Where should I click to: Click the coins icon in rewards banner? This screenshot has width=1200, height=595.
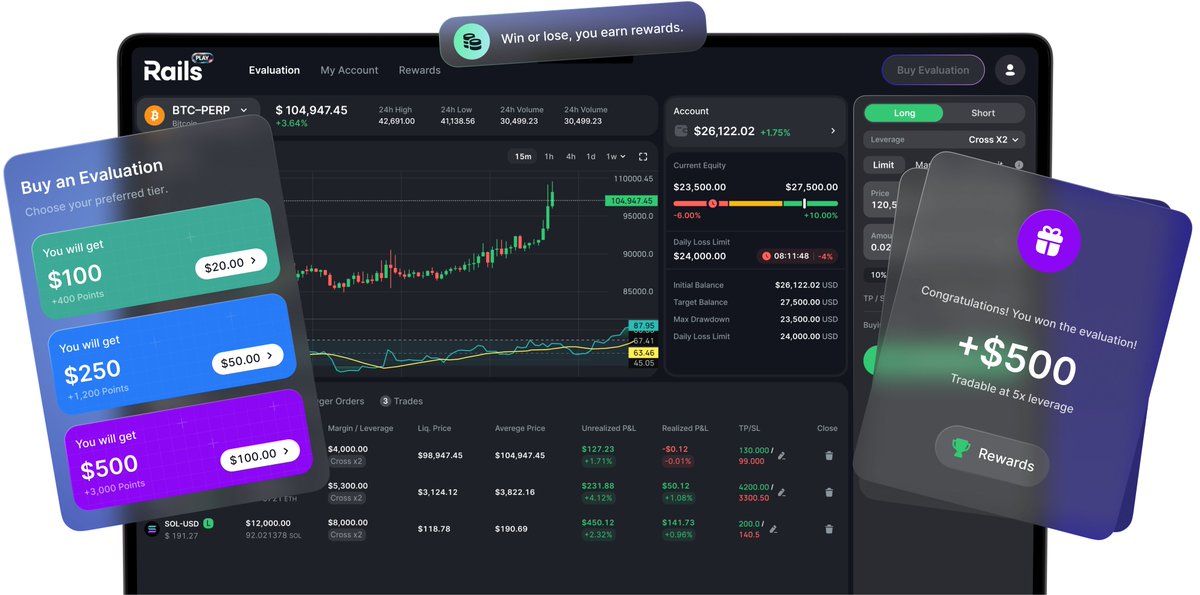pos(472,41)
